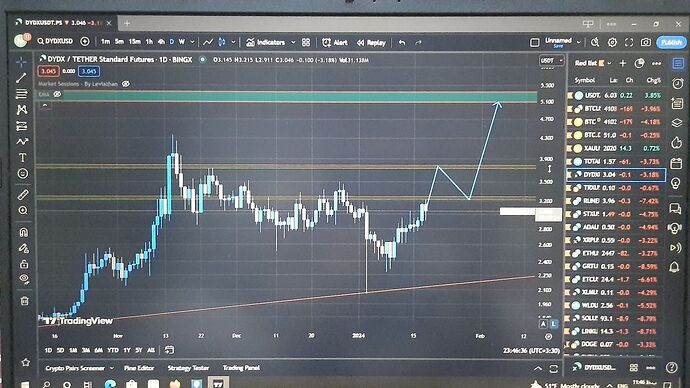Take a snapshot with camera icon

(x=646, y=42)
